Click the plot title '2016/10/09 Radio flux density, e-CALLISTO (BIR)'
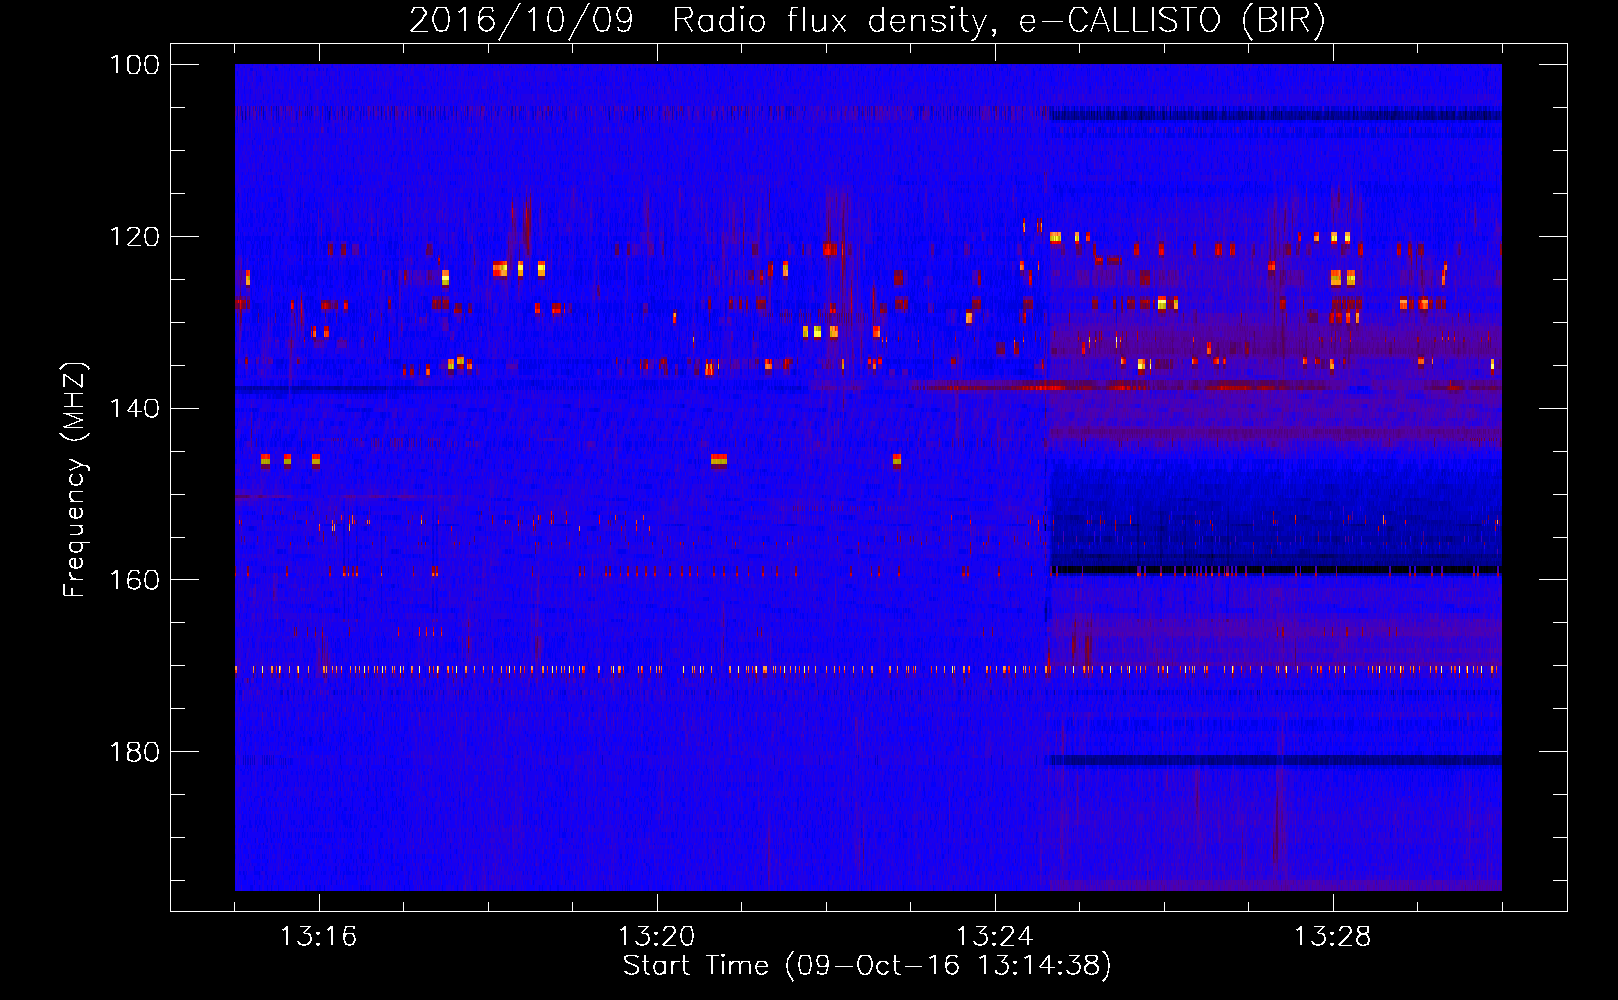 tap(867, 20)
